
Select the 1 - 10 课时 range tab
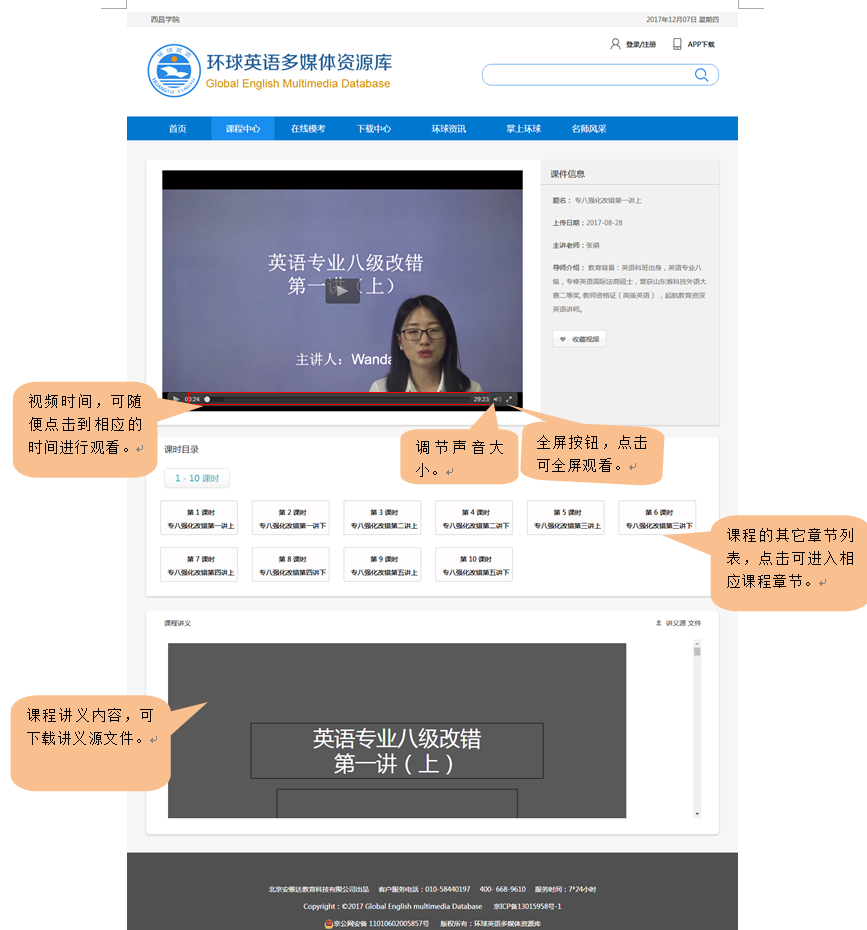(197, 478)
